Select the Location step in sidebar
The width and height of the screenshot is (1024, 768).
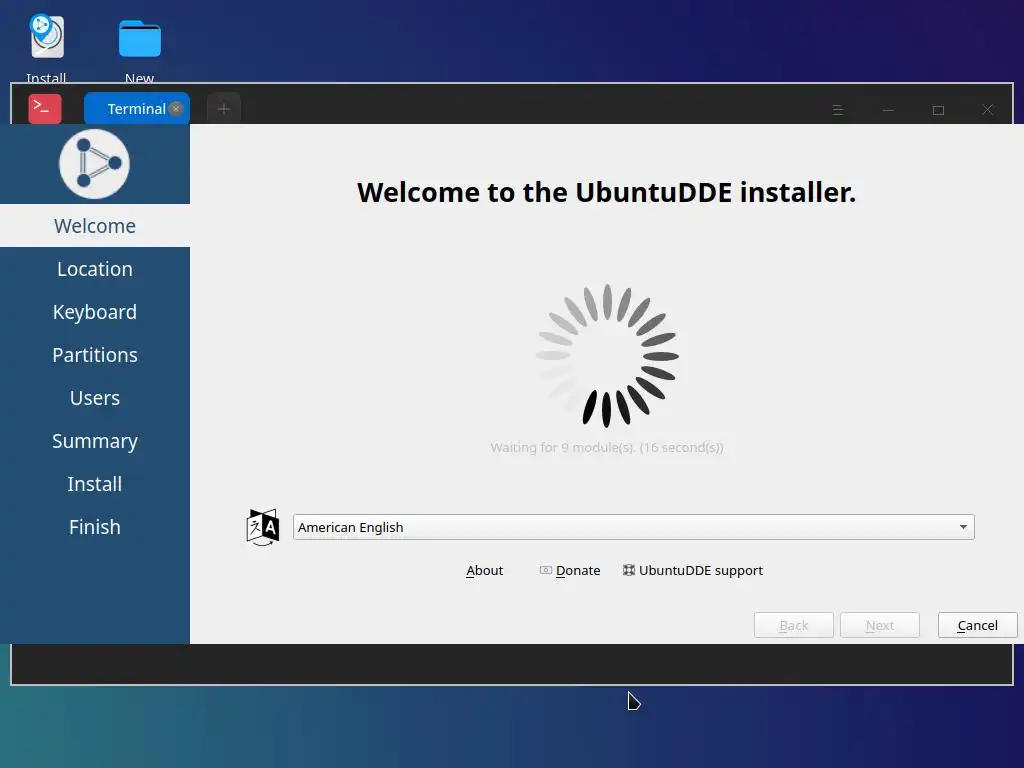(x=95, y=269)
